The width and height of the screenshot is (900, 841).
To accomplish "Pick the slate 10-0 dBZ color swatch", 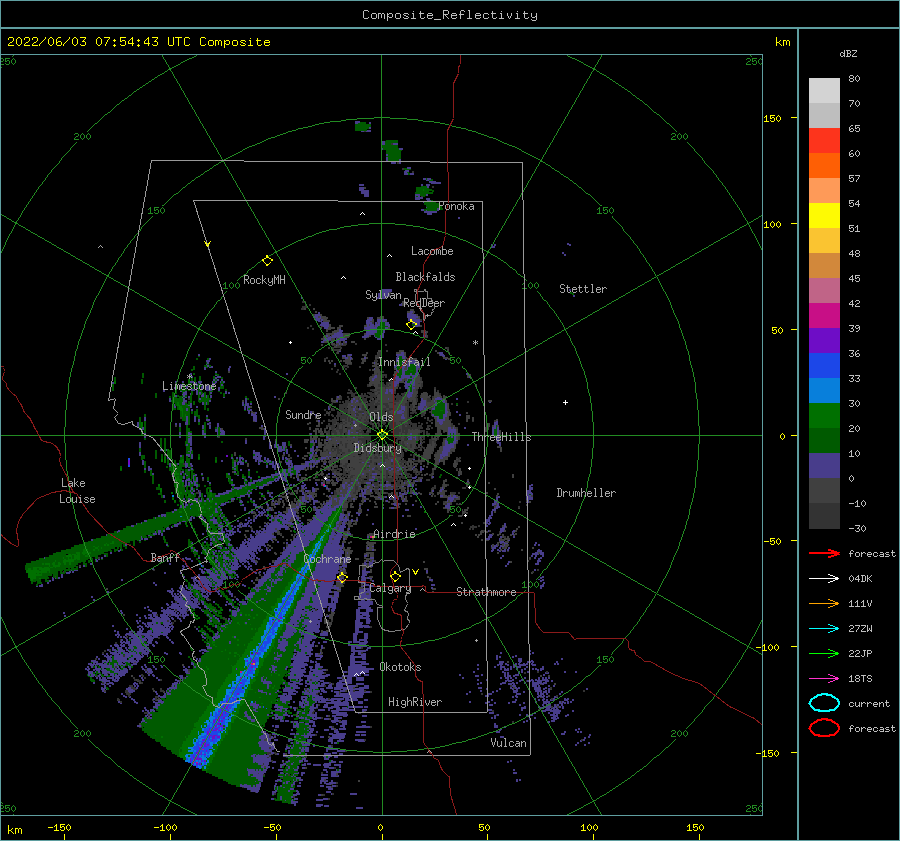I will [x=824, y=466].
